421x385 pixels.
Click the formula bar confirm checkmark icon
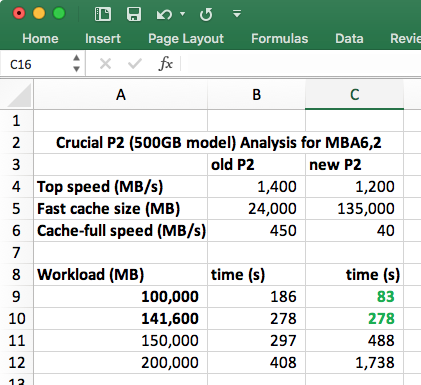tap(135, 63)
